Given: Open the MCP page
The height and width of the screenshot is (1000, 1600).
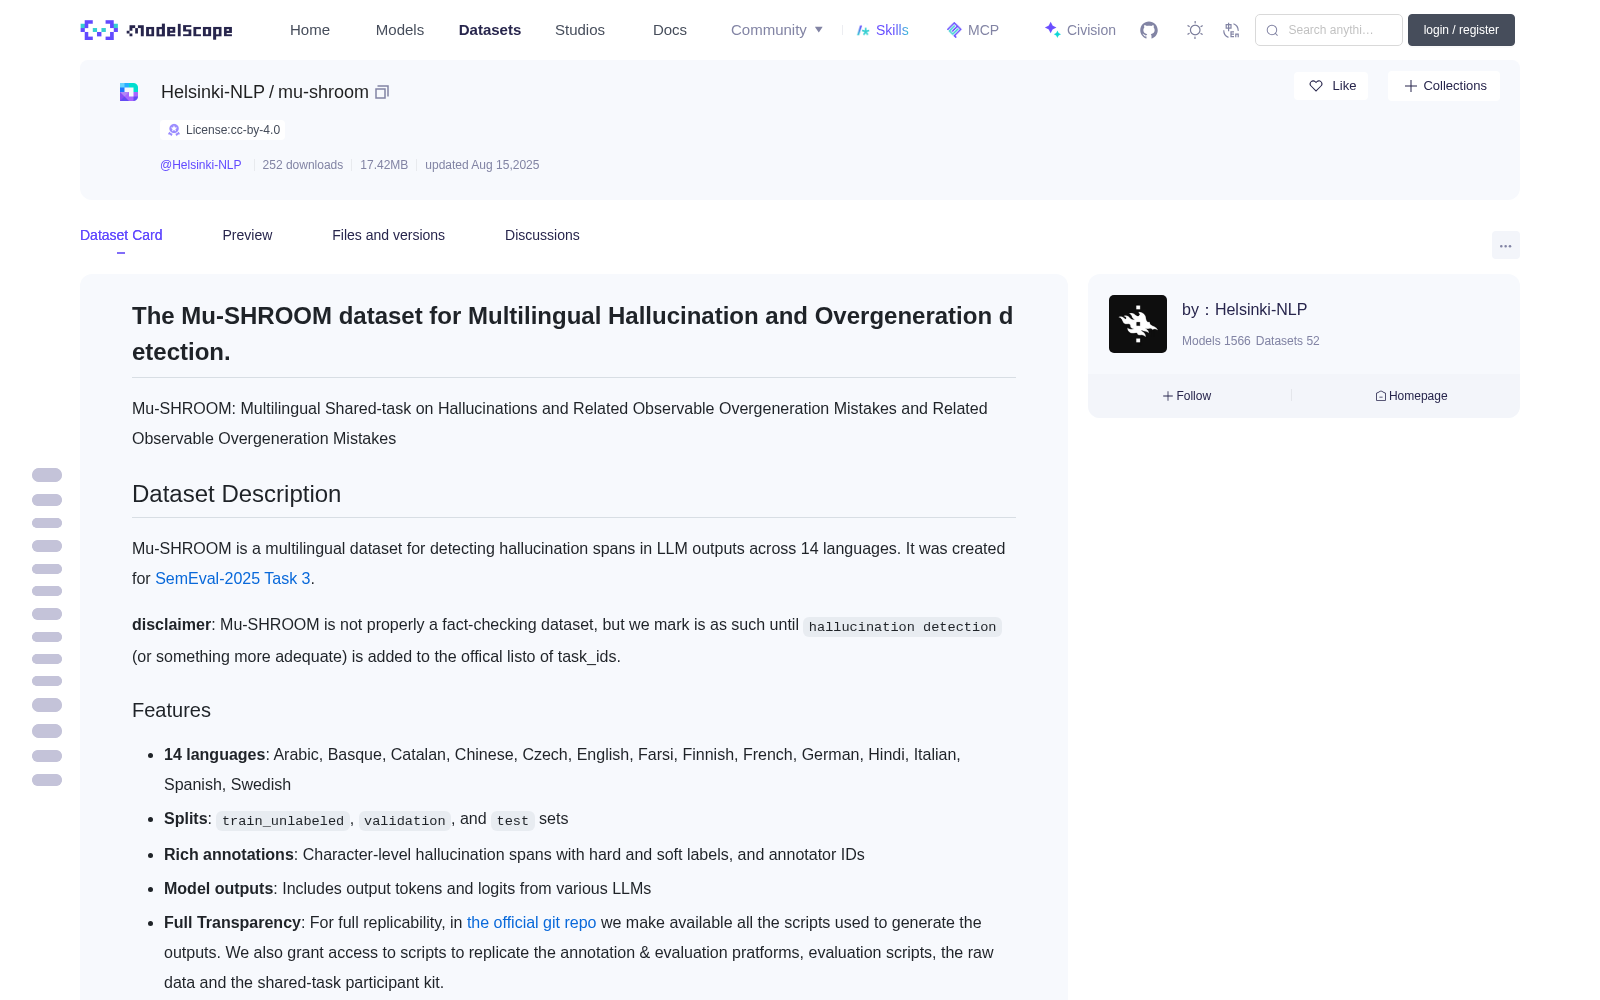Looking at the screenshot, I should click(x=973, y=30).
